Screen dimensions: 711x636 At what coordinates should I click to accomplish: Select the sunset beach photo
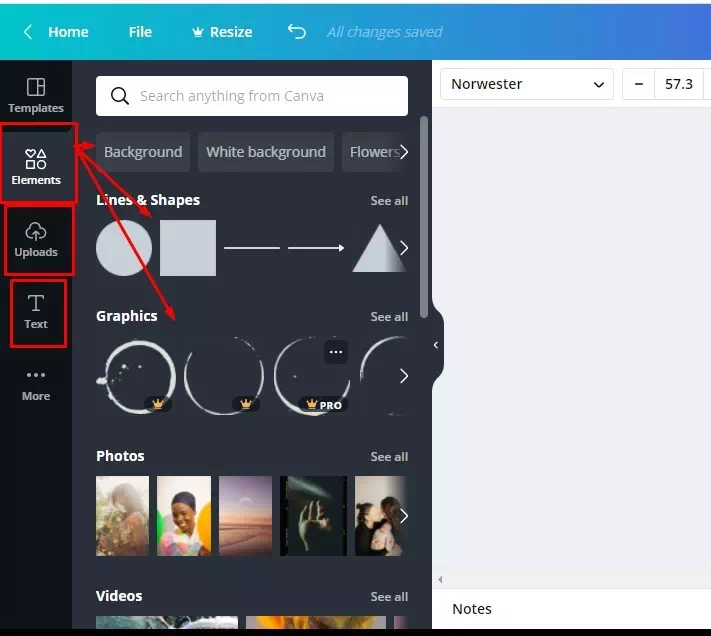click(245, 516)
